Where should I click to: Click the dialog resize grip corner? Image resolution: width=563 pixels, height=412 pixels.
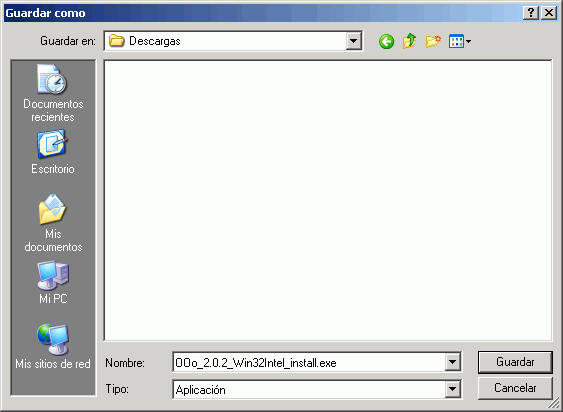[x=554, y=404]
